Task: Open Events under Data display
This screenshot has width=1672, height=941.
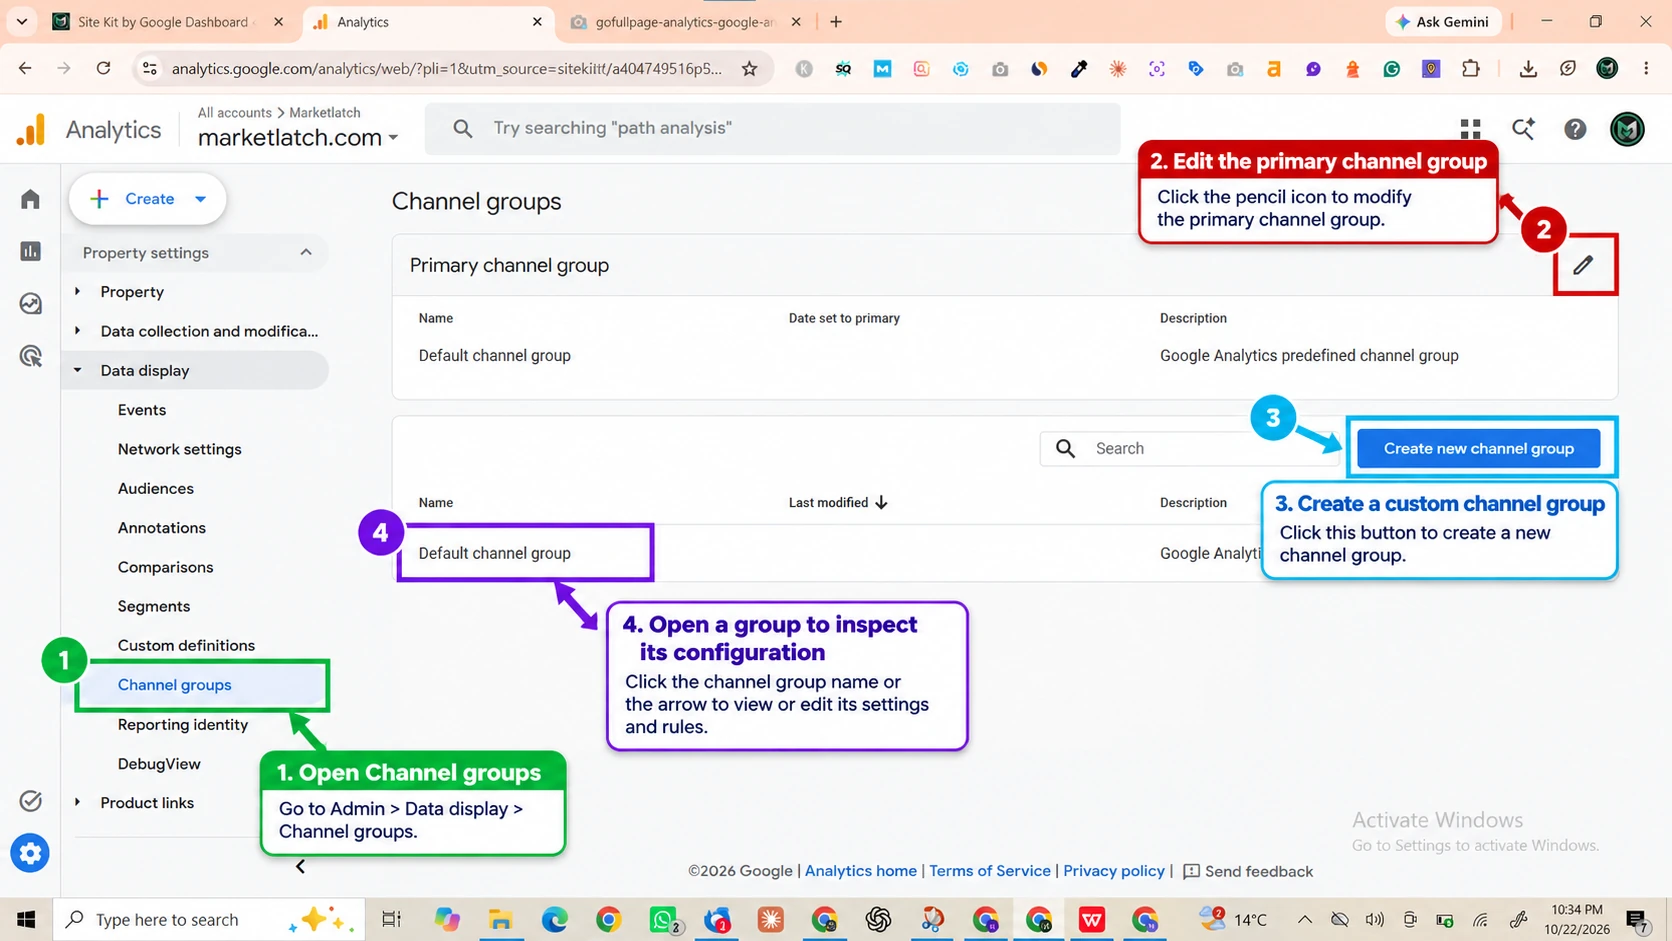Action: coord(142,410)
